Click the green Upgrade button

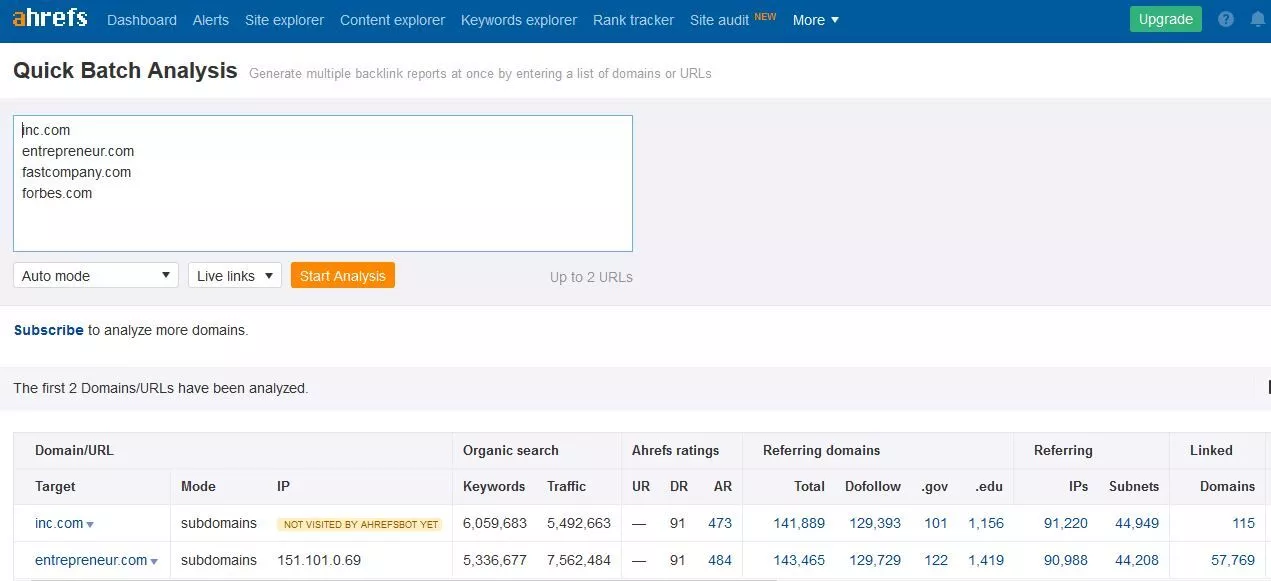click(x=1165, y=19)
